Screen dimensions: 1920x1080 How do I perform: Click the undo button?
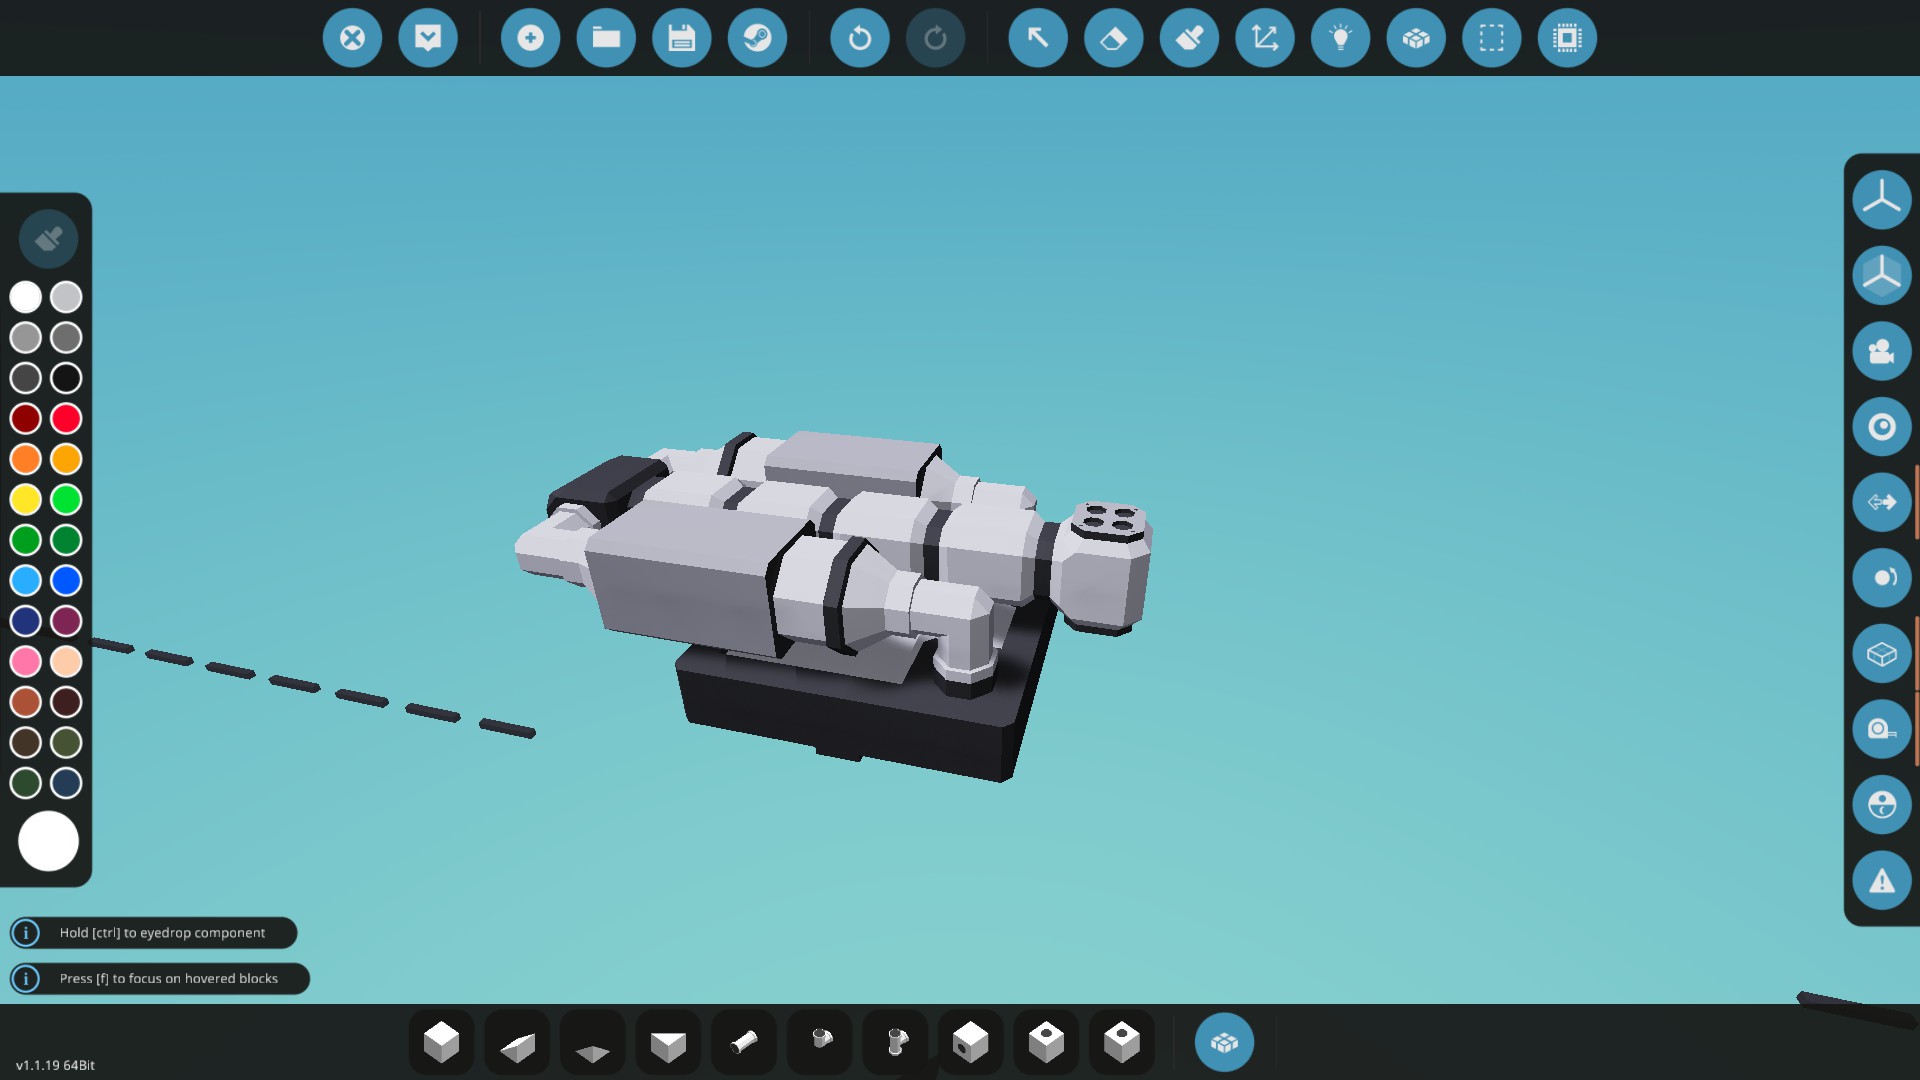859,38
